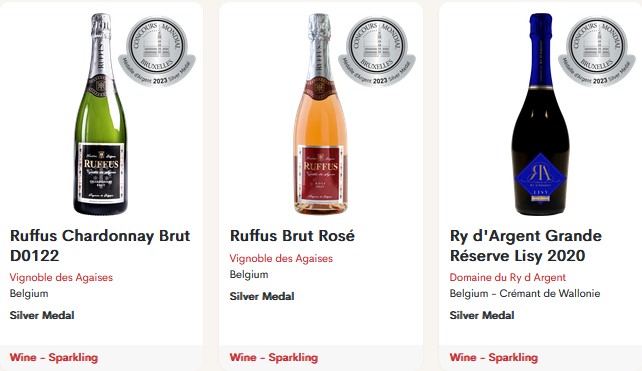This screenshot has height=371, width=642.
Task: Open the Ruffus Brut Rosé title
Action: 292,235
